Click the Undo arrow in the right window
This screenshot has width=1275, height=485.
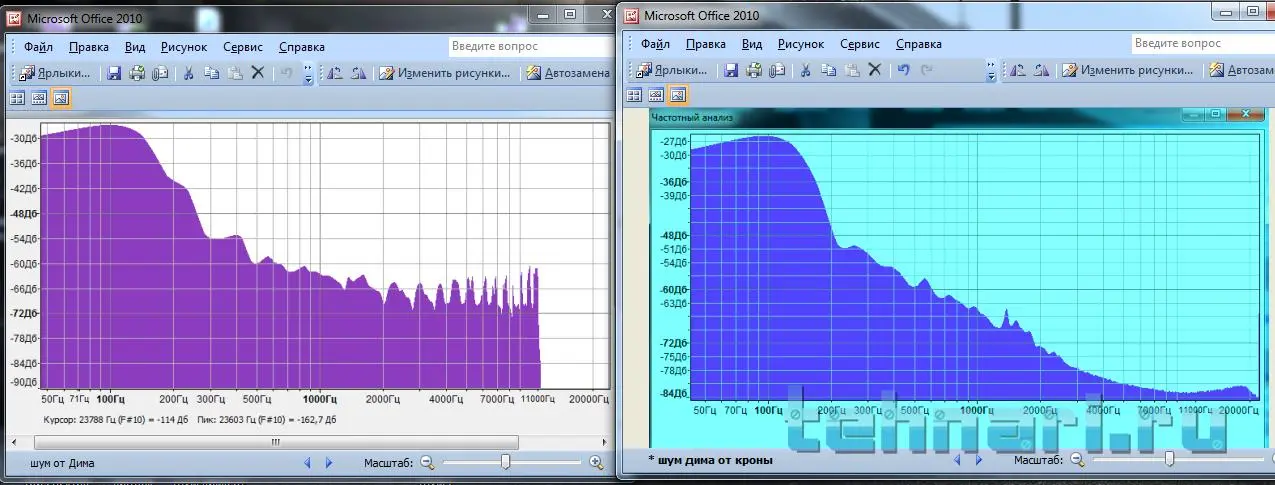[x=904, y=70]
